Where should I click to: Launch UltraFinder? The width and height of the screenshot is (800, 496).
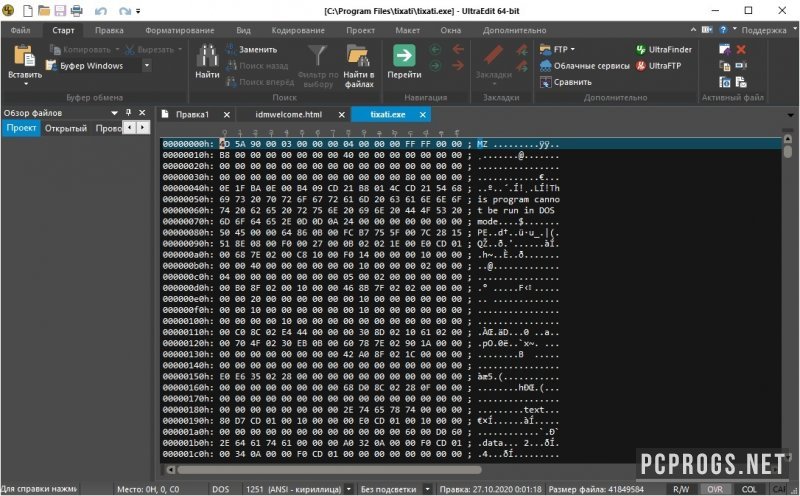664,49
